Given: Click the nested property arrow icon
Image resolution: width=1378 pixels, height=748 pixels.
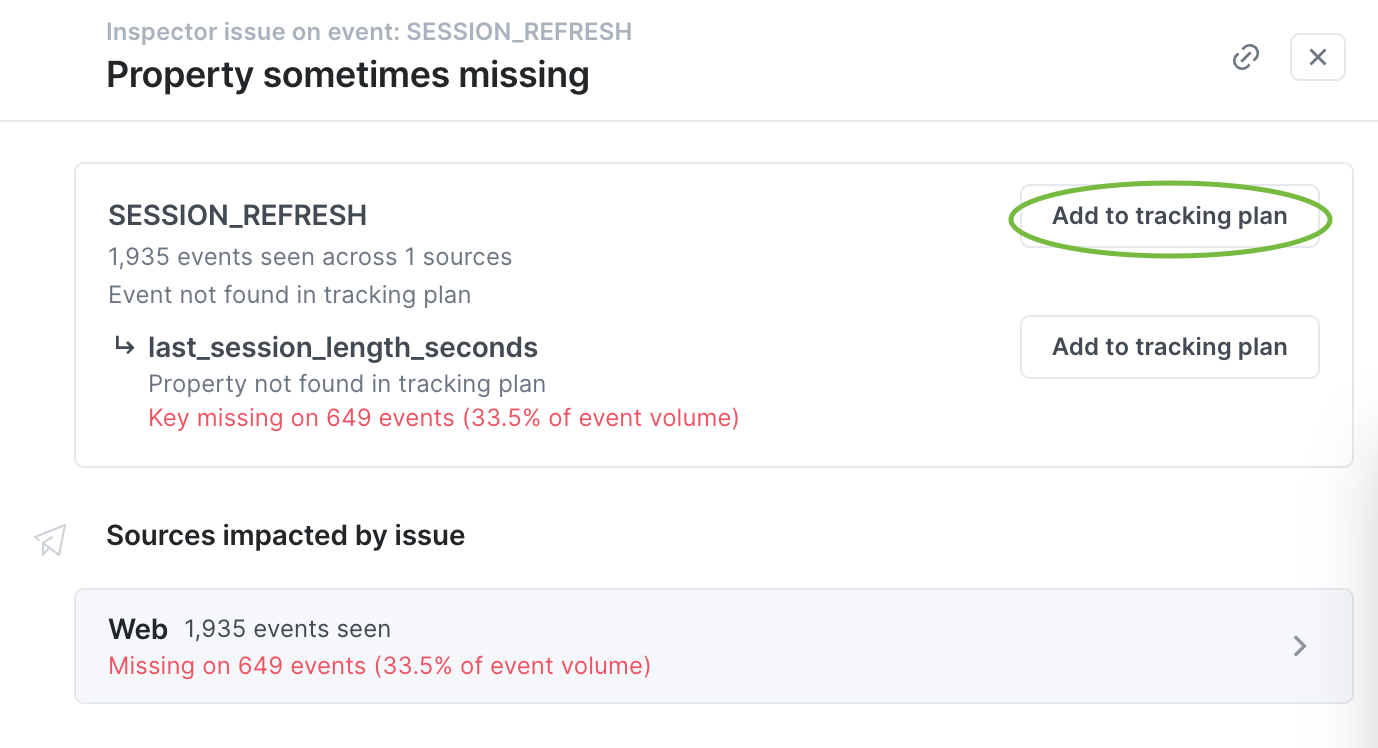Looking at the screenshot, I should tap(124, 346).
